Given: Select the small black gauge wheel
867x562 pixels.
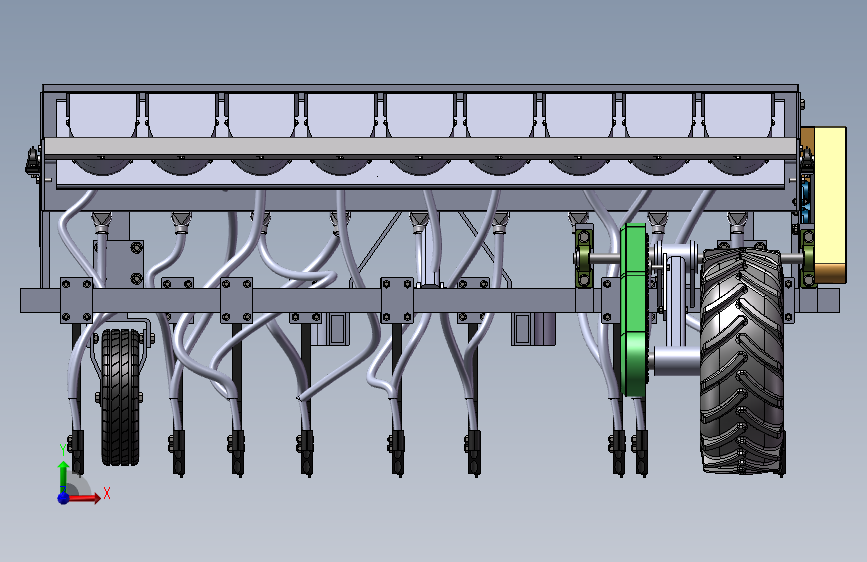Looking at the screenshot, I should [121, 397].
